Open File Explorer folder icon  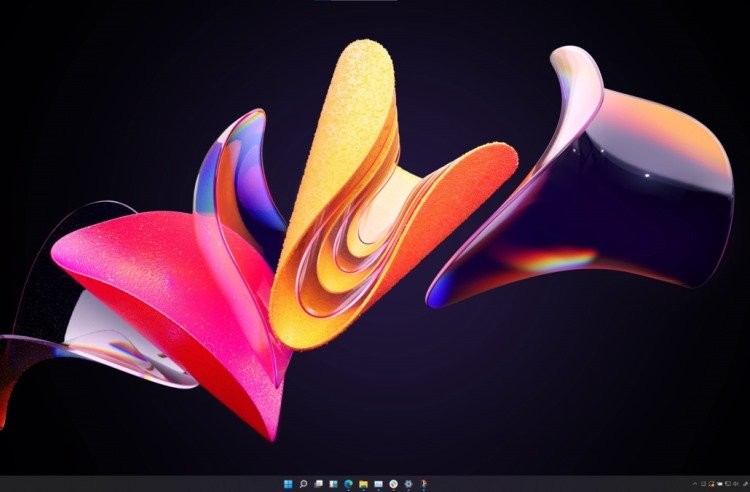[364, 484]
